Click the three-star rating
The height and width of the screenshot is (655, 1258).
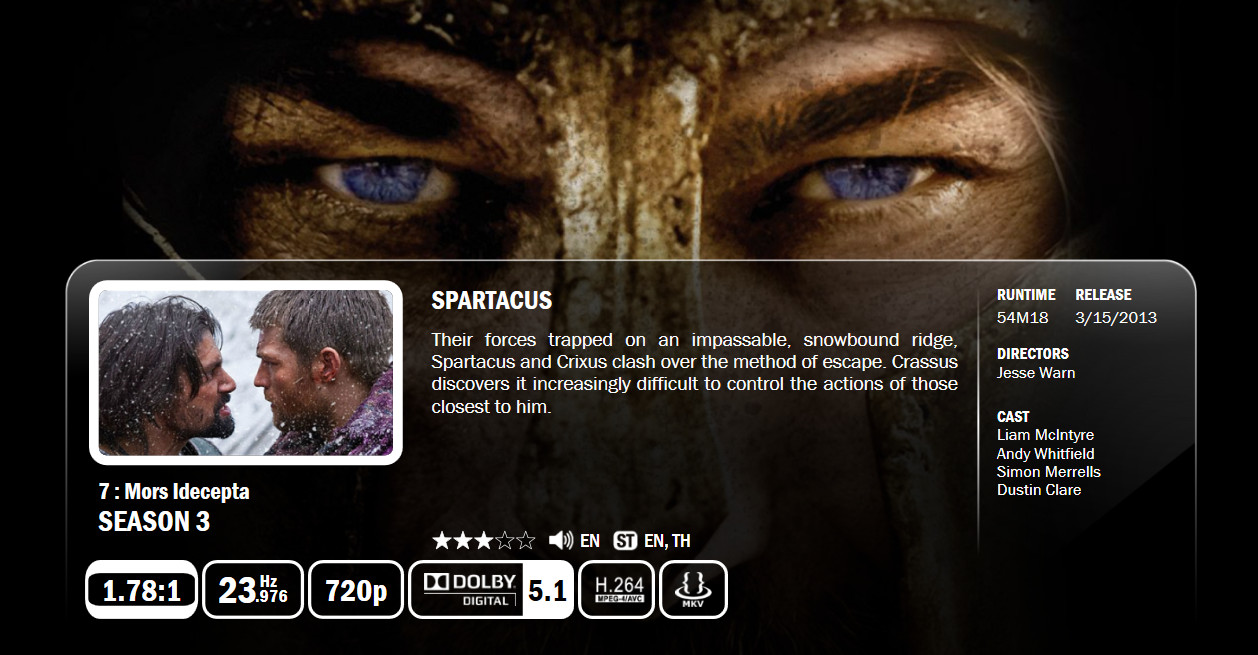point(483,541)
